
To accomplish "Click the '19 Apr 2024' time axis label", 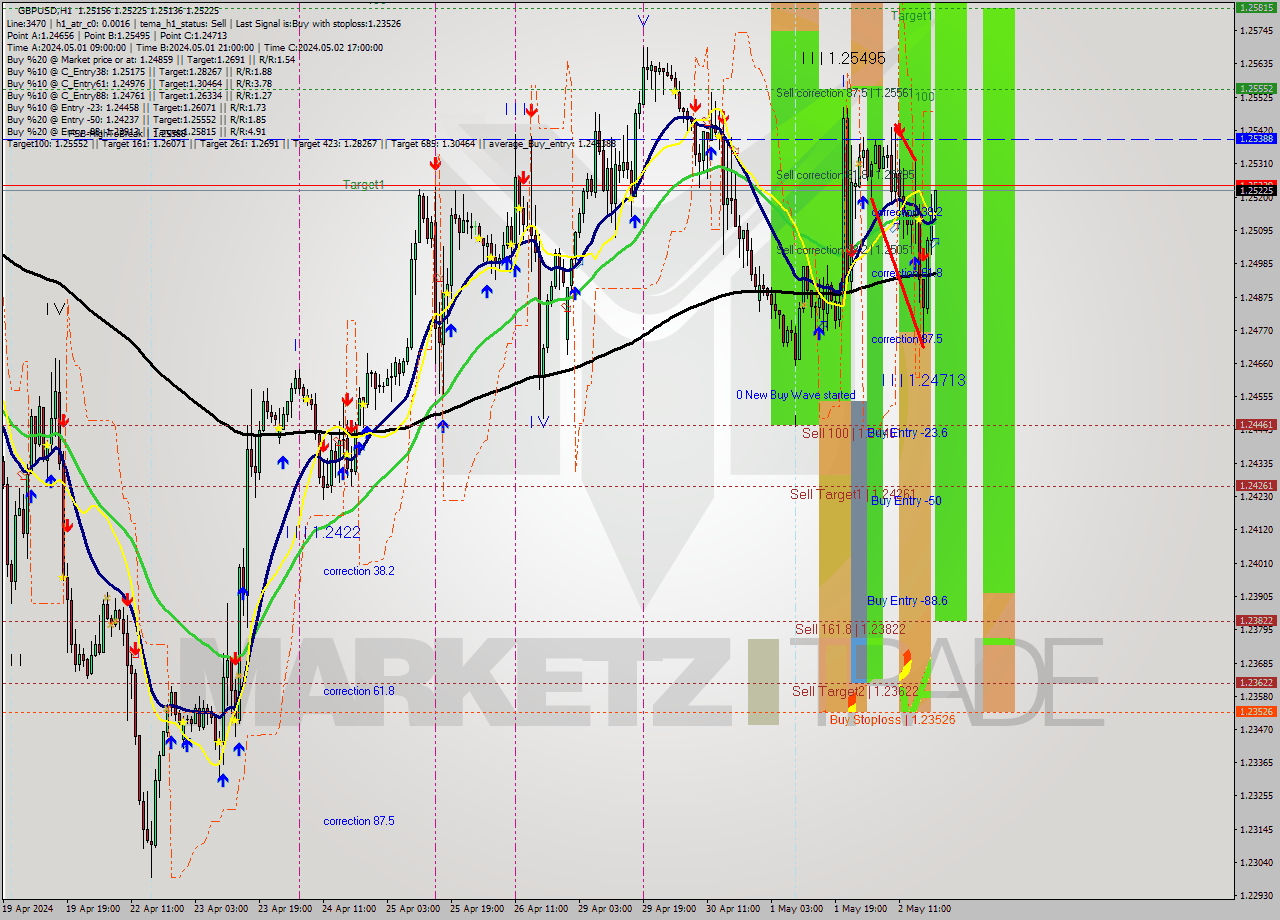I will tap(30, 909).
